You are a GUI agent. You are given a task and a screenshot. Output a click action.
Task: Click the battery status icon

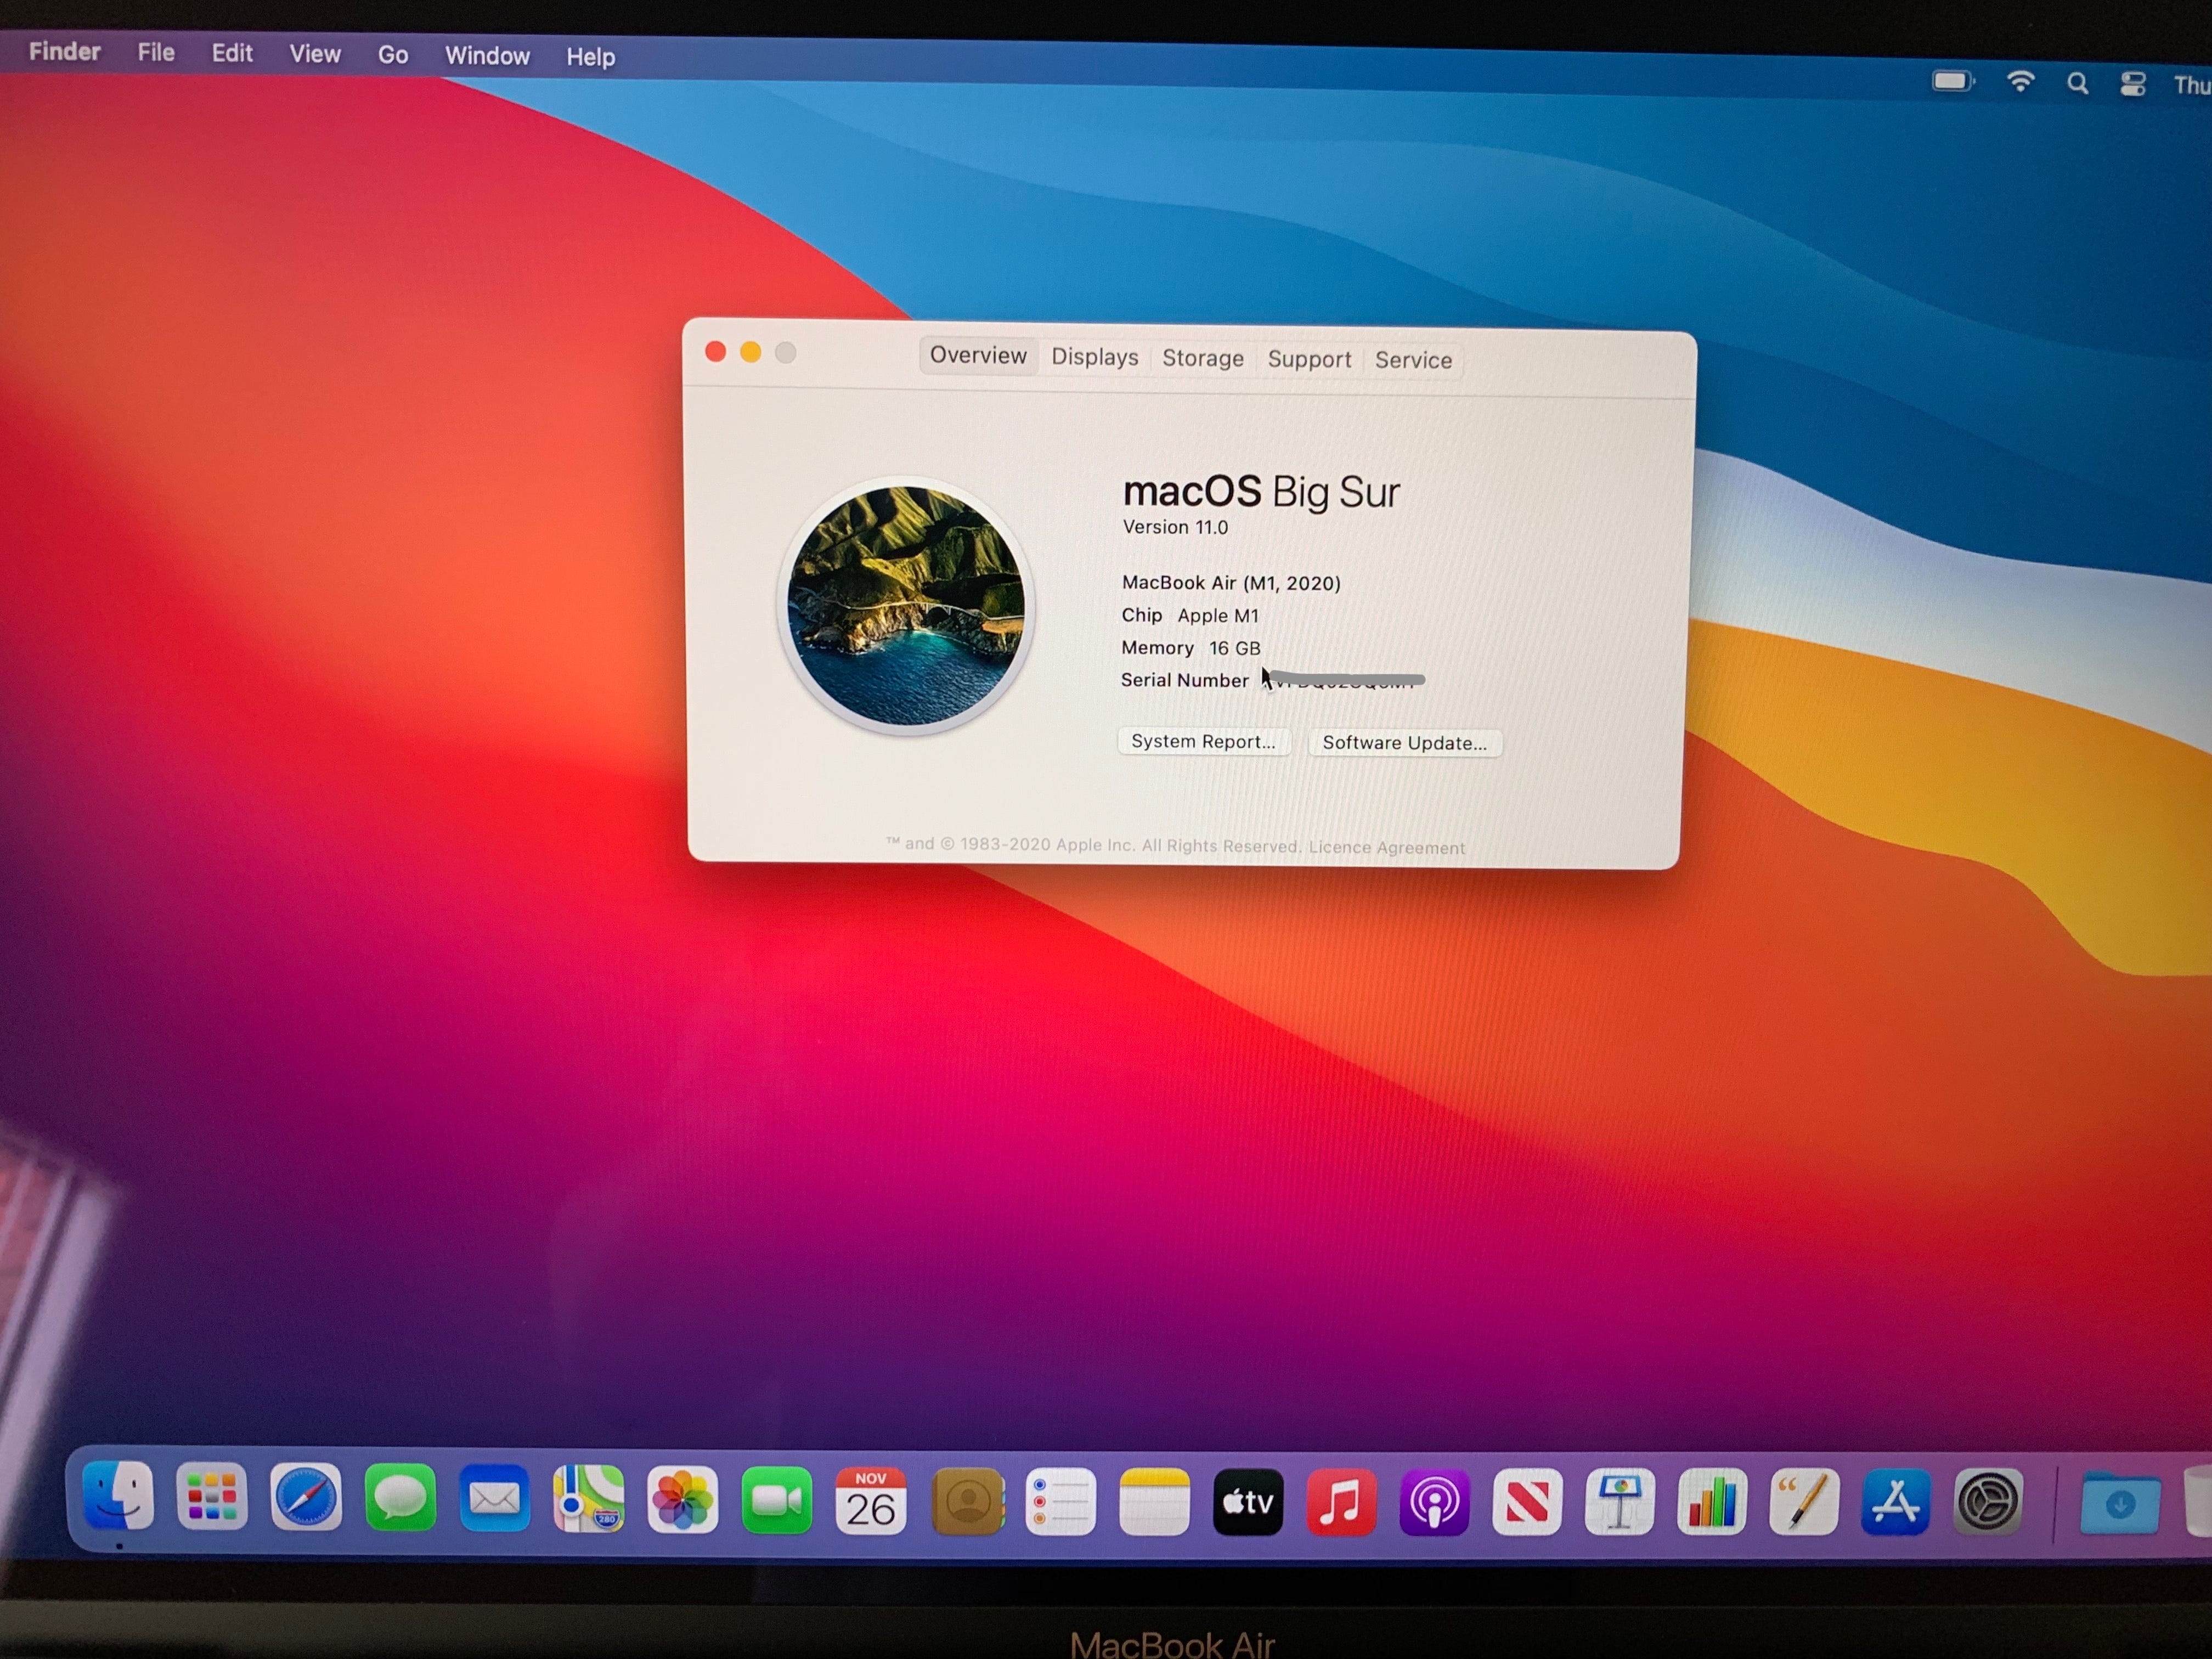pyautogui.click(x=1952, y=81)
